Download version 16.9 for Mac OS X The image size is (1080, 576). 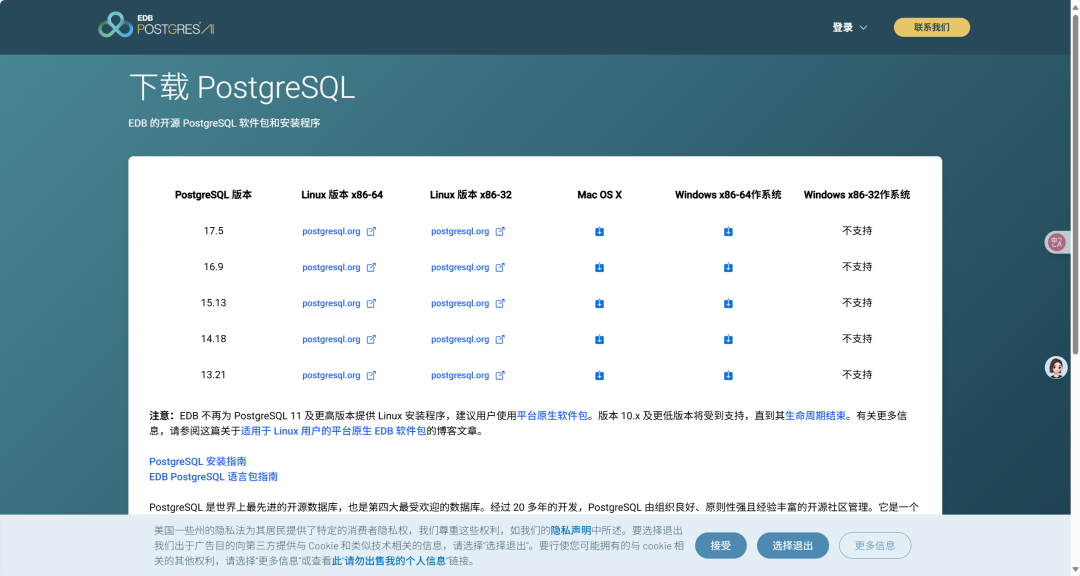click(599, 267)
